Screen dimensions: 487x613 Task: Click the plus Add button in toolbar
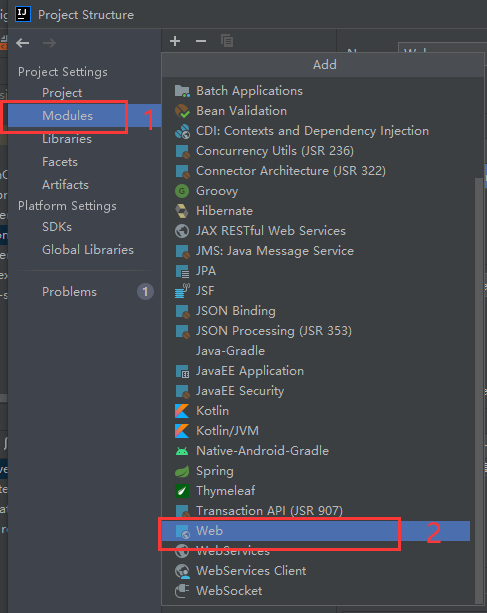pos(175,41)
